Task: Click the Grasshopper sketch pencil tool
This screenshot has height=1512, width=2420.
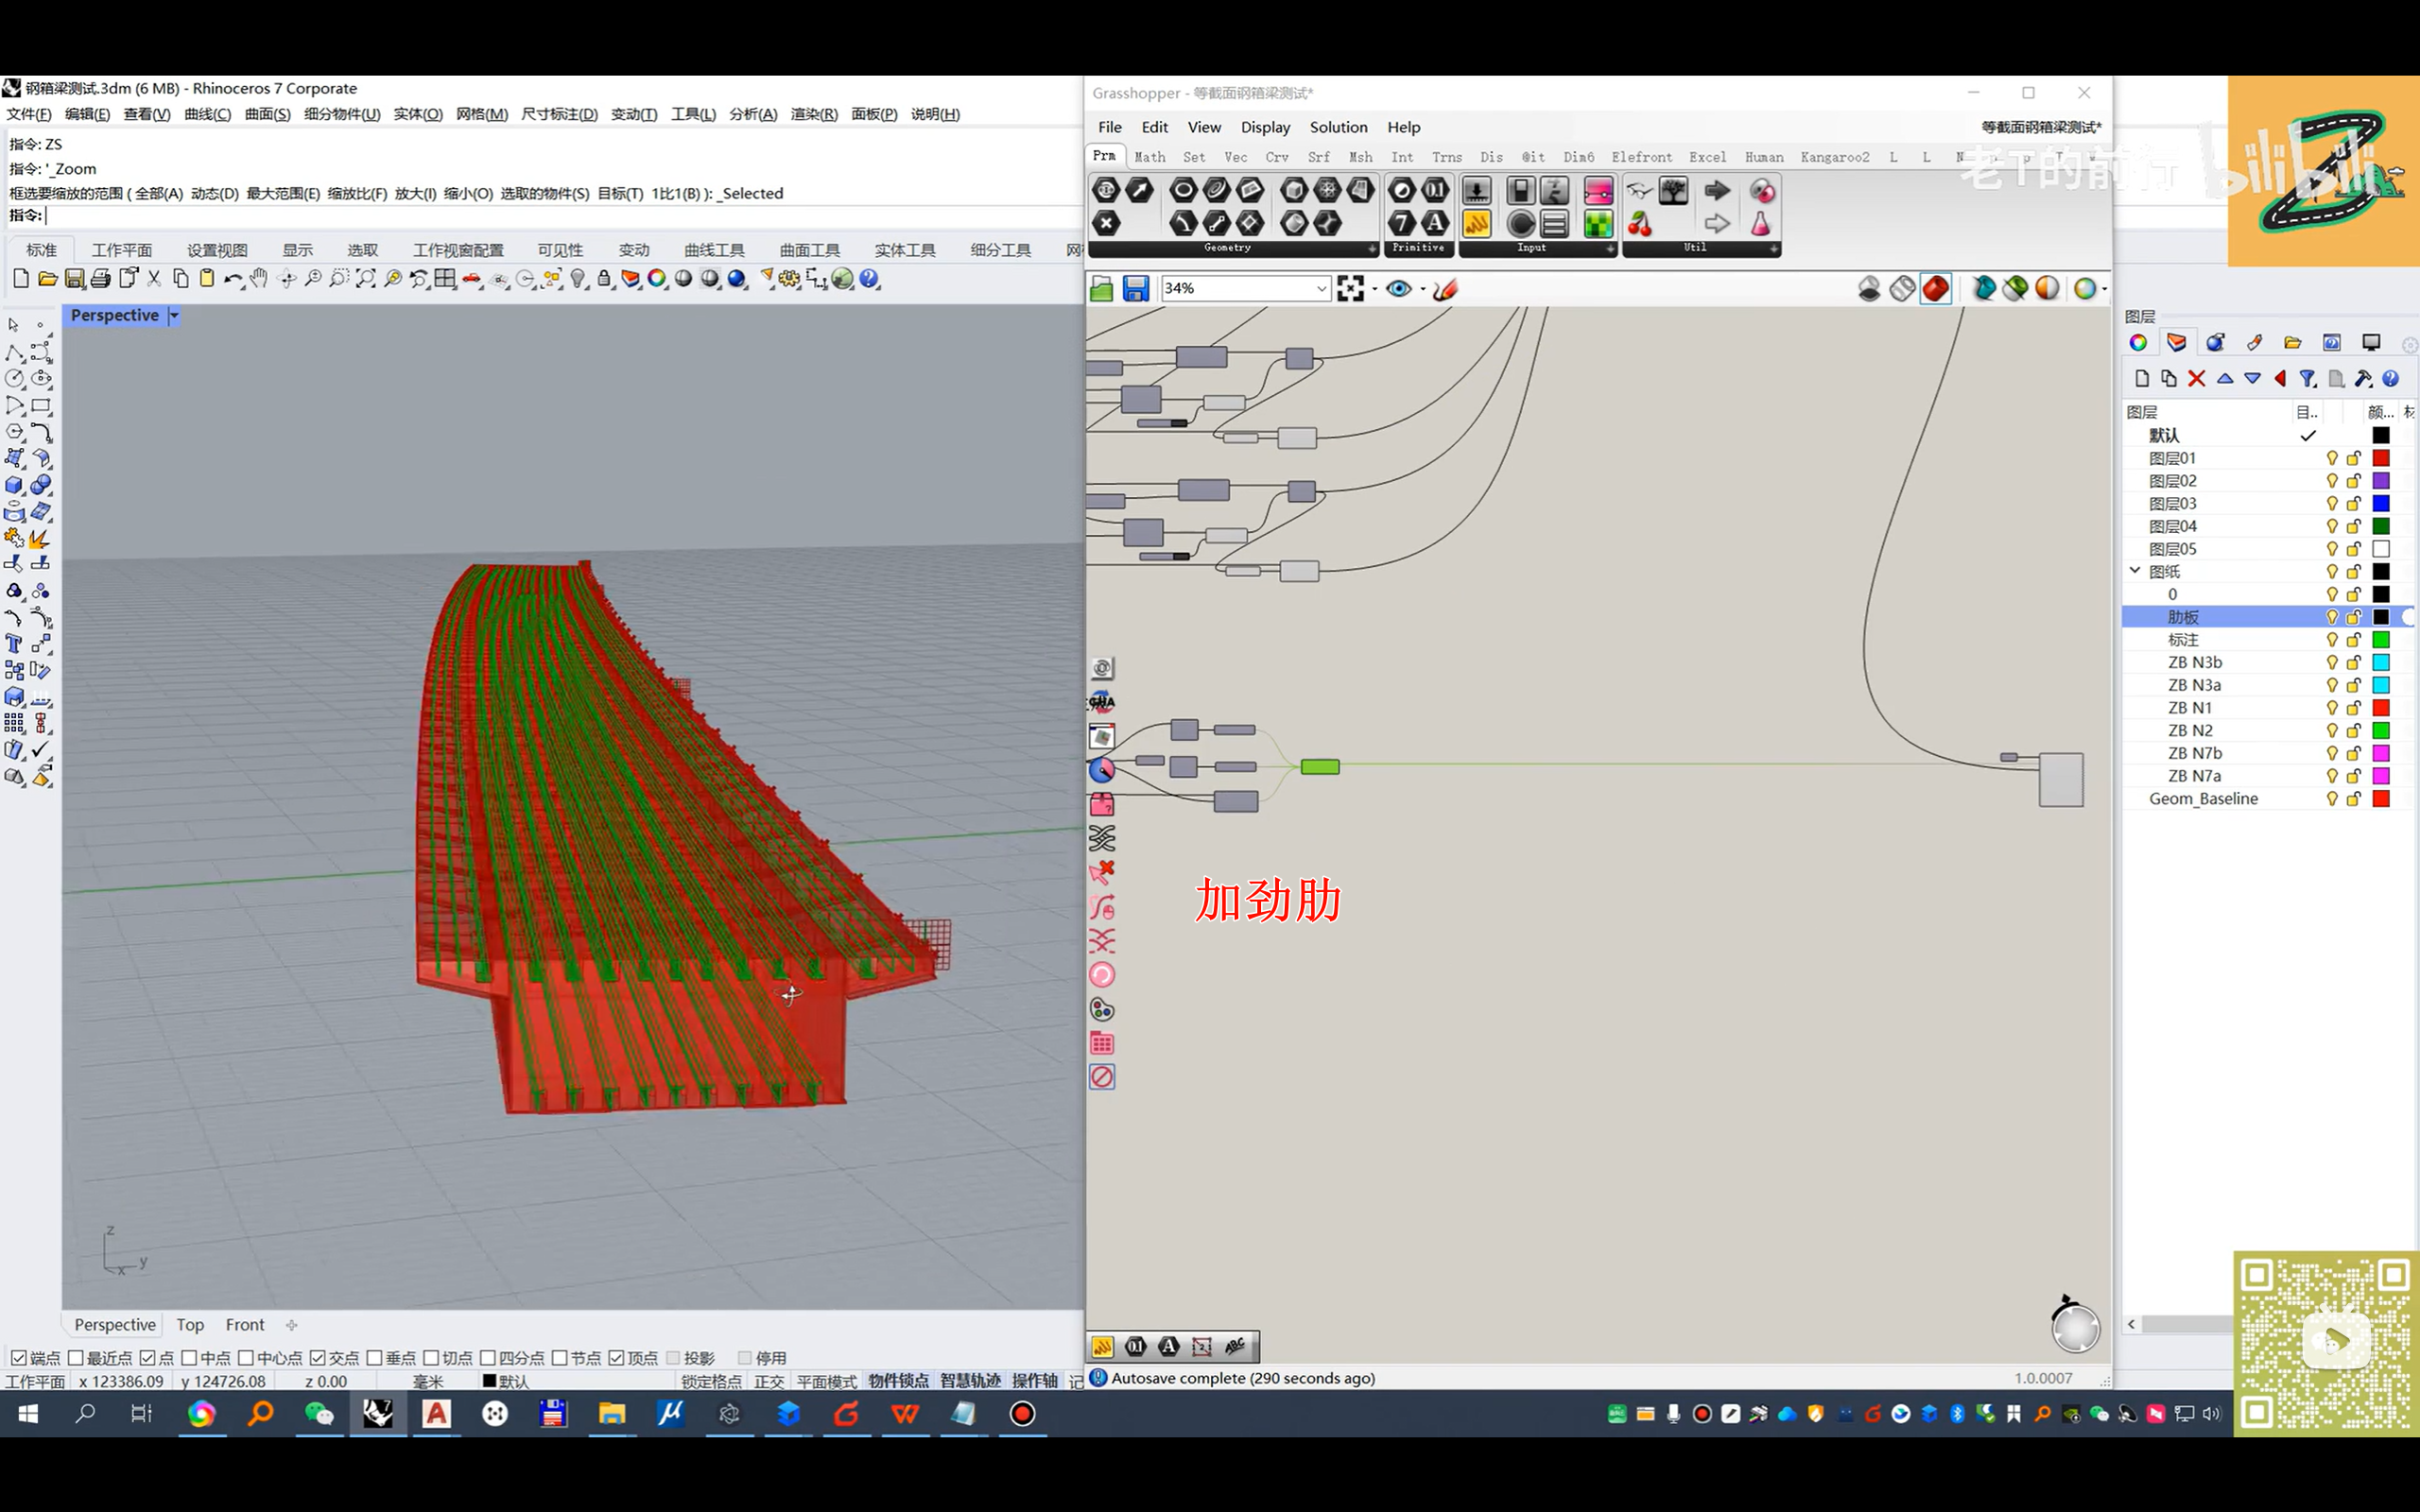Action: (x=1445, y=289)
